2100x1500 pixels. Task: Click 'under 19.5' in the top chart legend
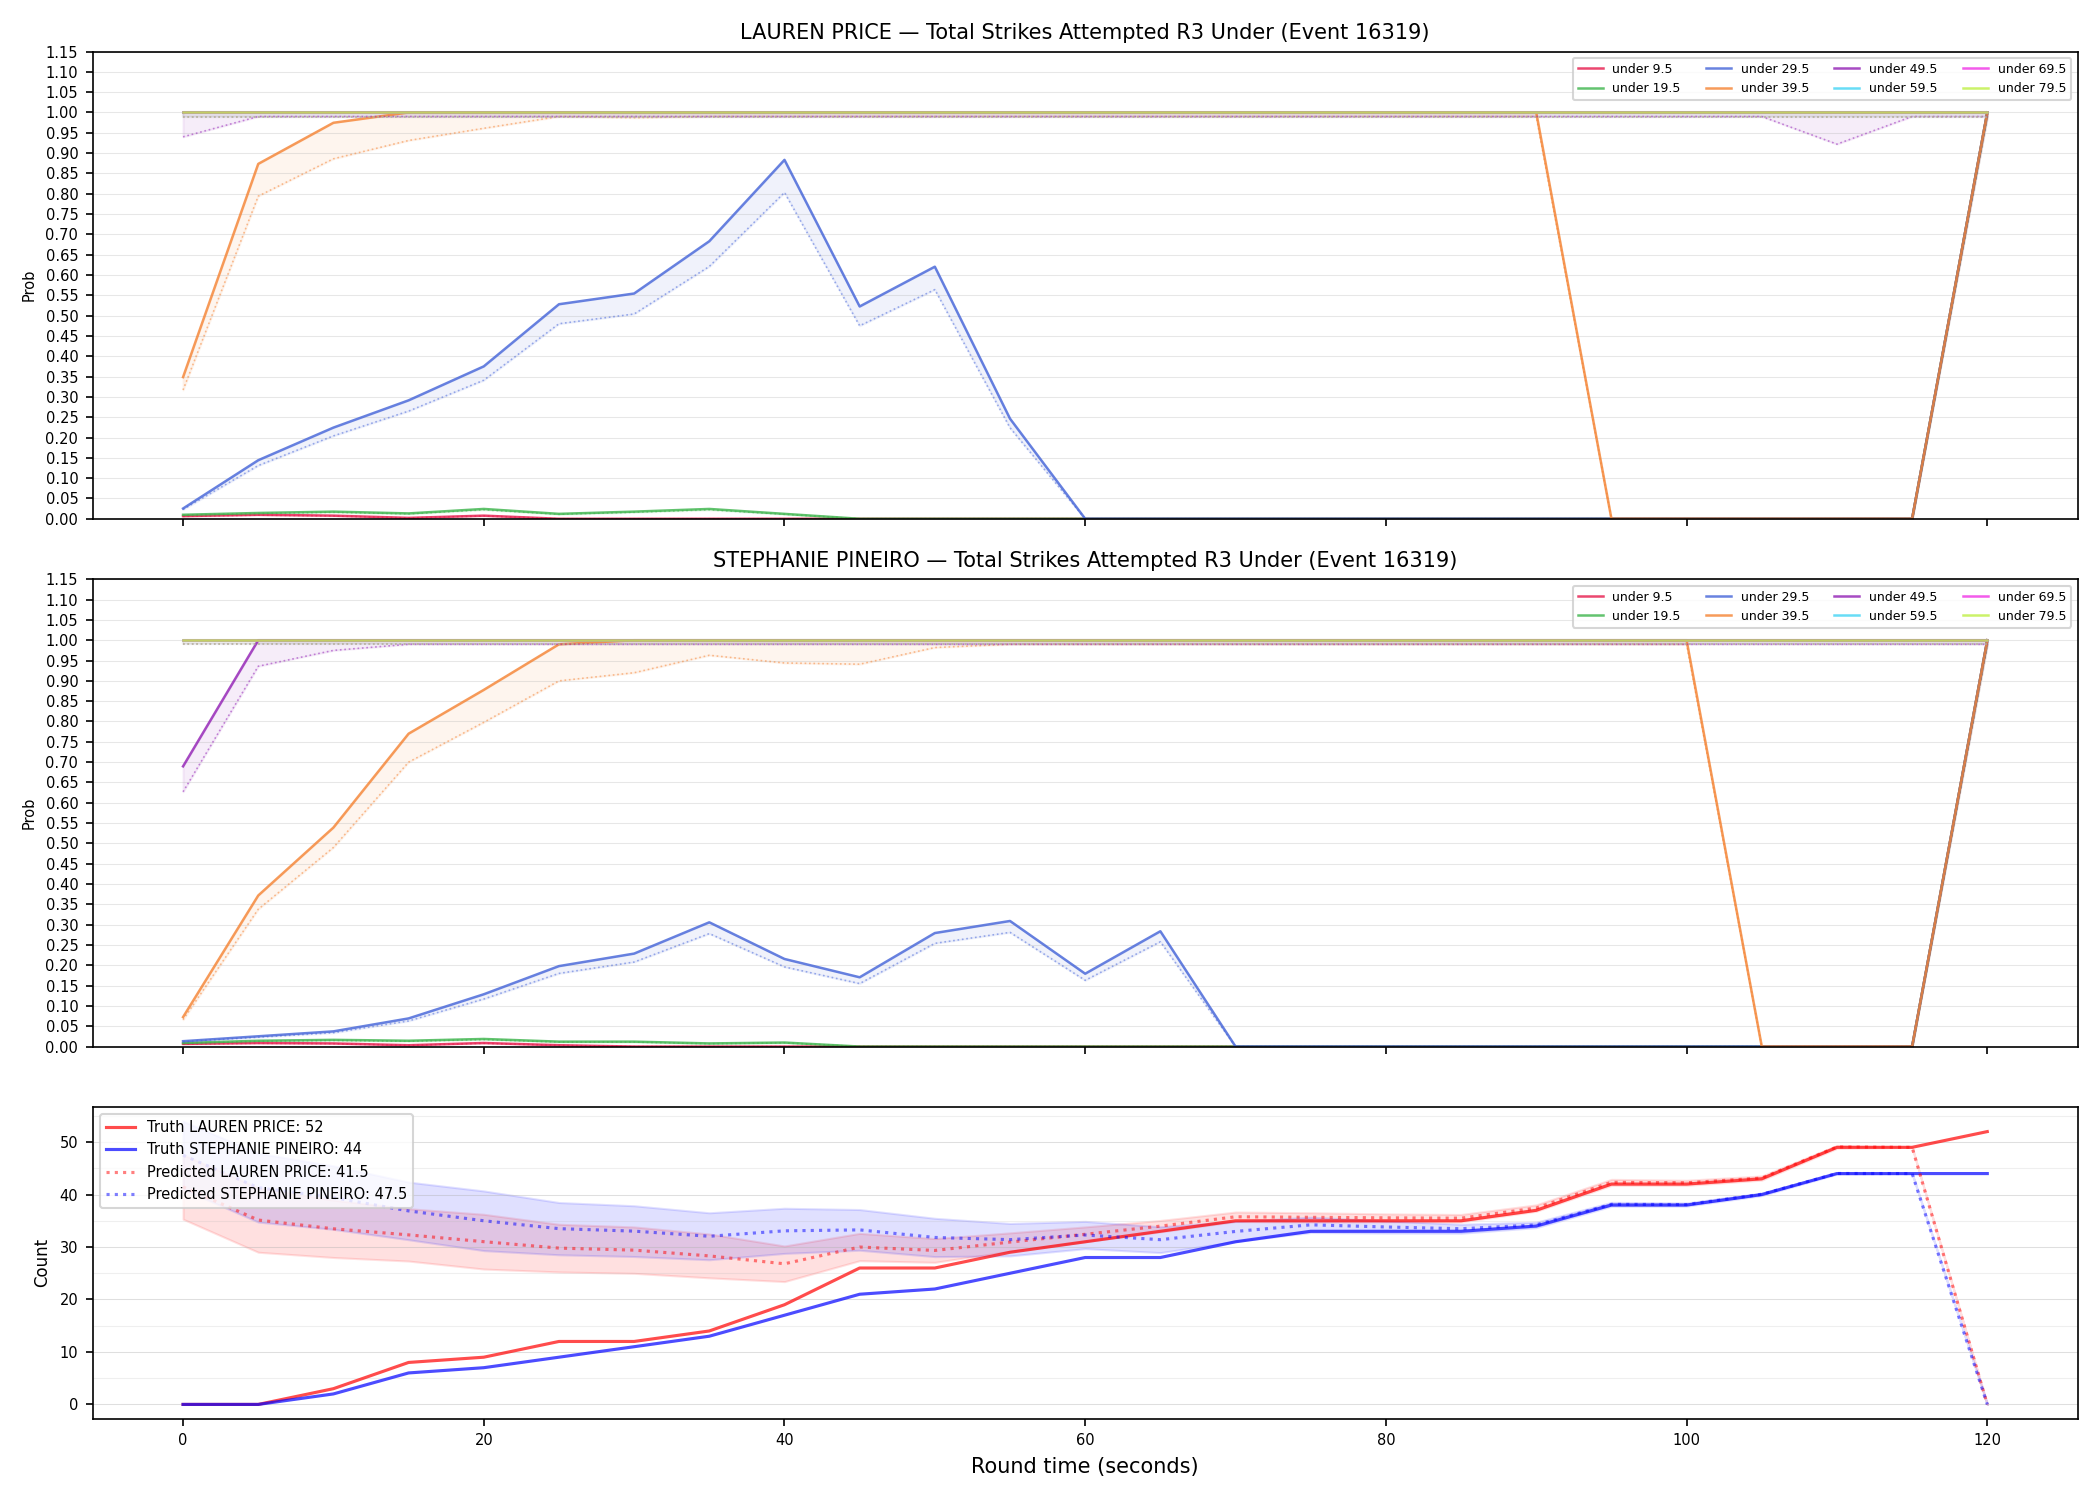(1645, 88)
